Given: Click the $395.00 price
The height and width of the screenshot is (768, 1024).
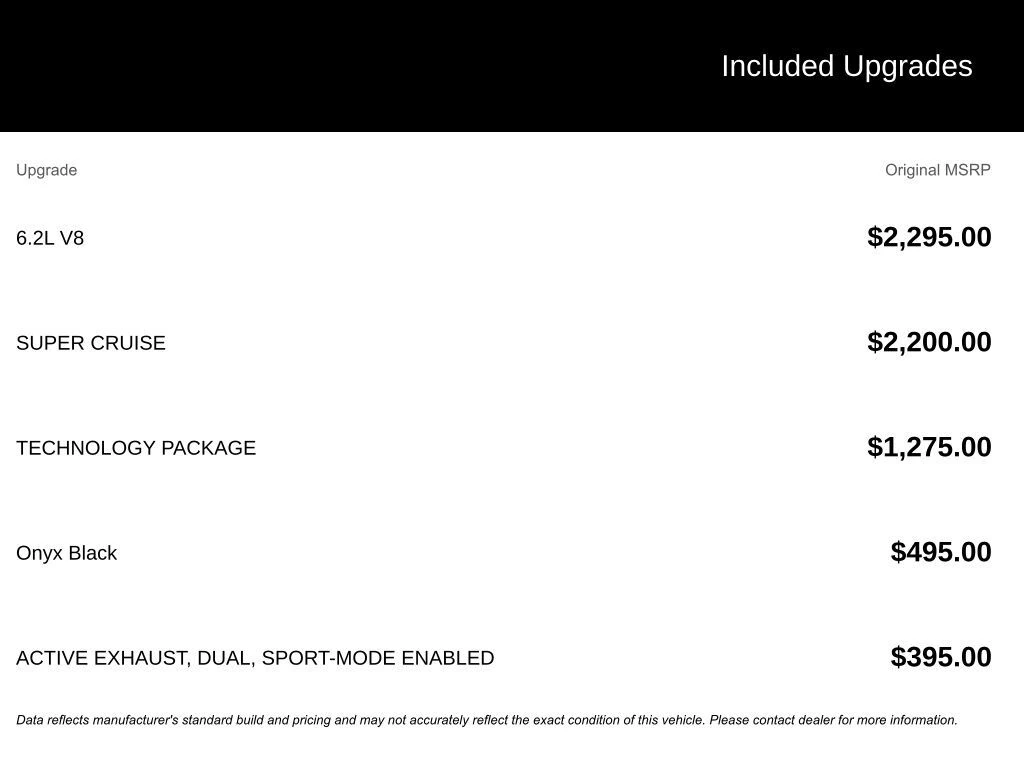Looking at the screenshot, I should [x=941, y=657].
